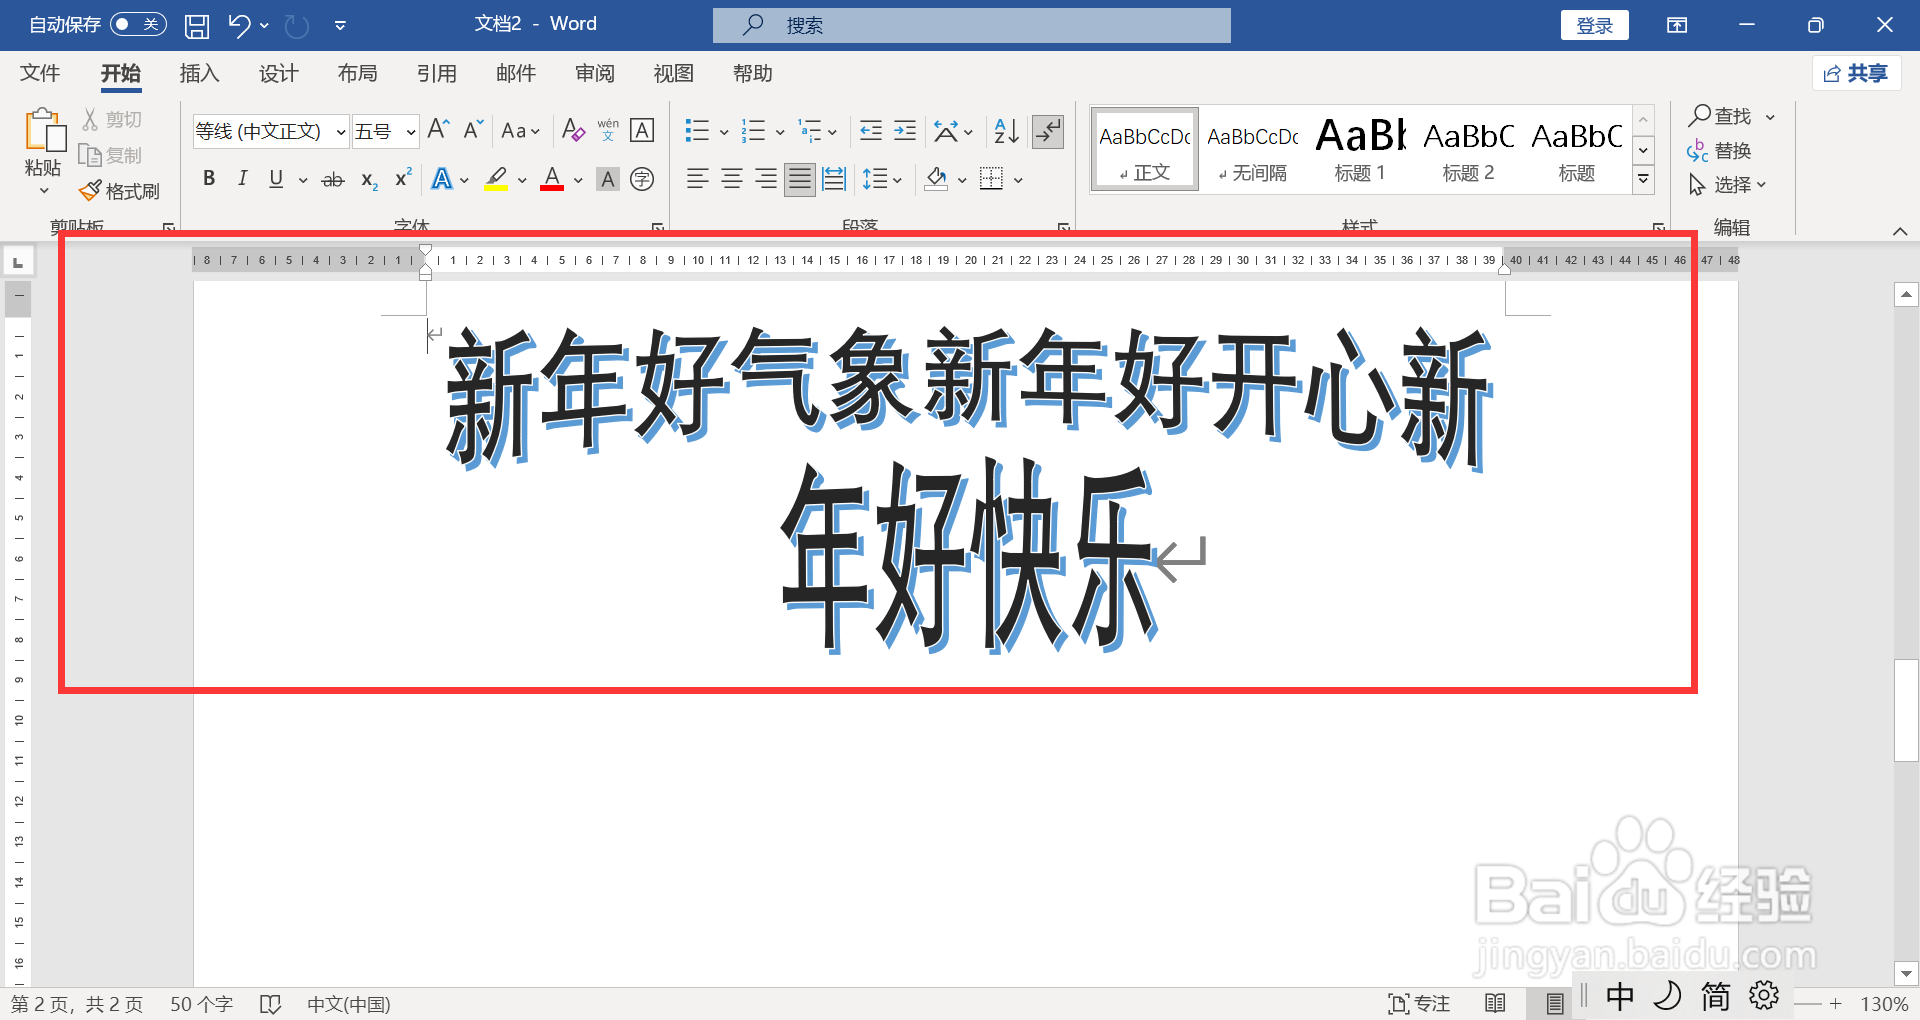Screen dimensions: 1920x1020
Task: Click Decrease Font Size icon
Action: click(x=473, y=130)
